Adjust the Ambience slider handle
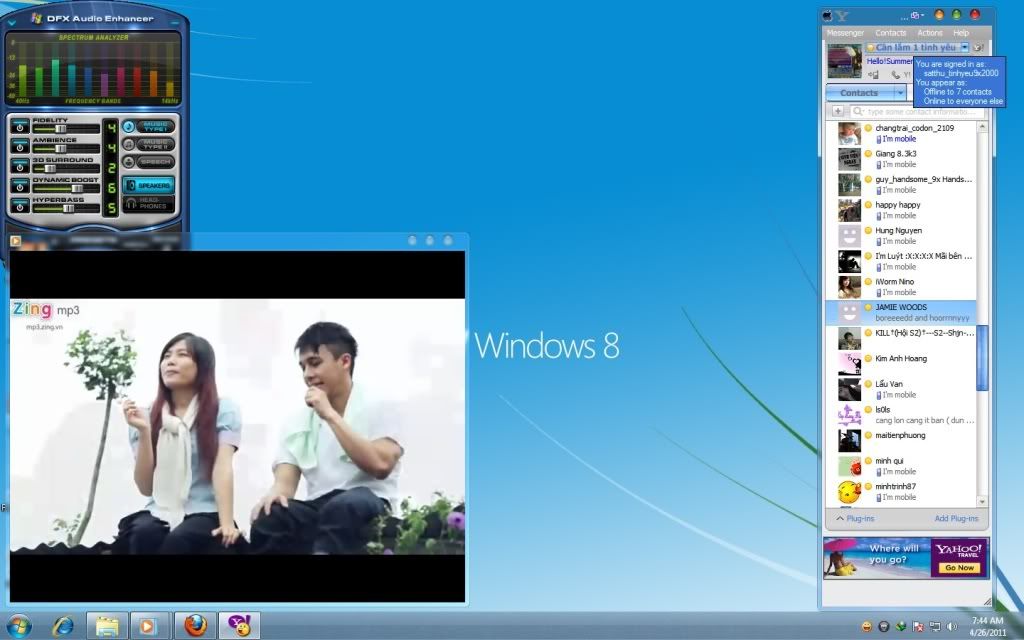Screen dimensions: 1024x640 tap(61, 148)
